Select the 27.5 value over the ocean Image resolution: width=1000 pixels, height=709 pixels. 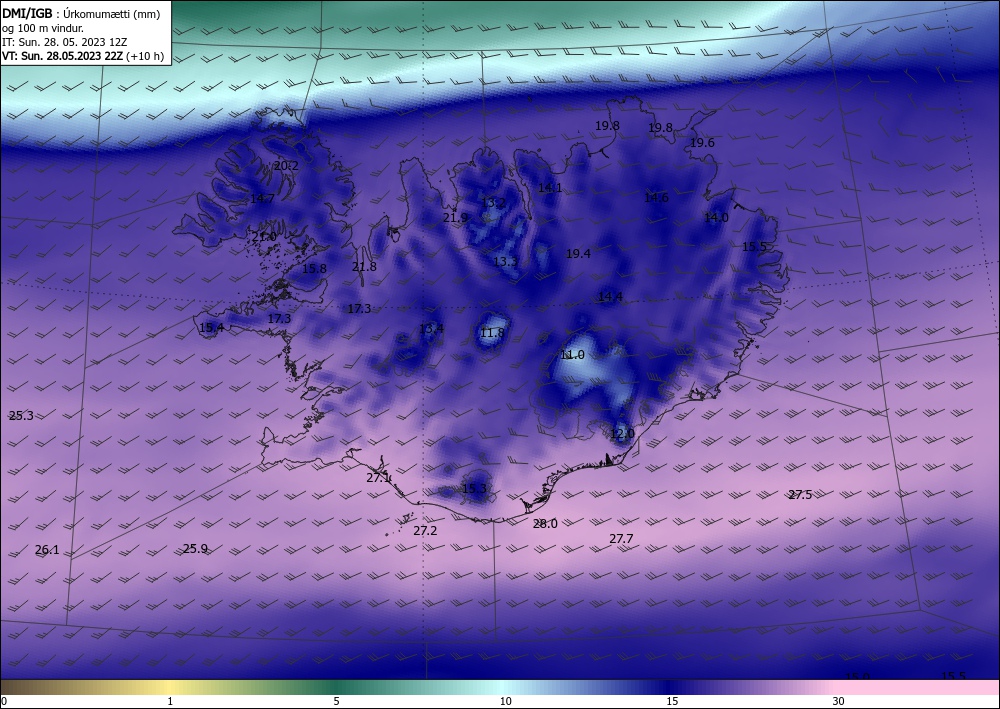click(x=800, y=495)
